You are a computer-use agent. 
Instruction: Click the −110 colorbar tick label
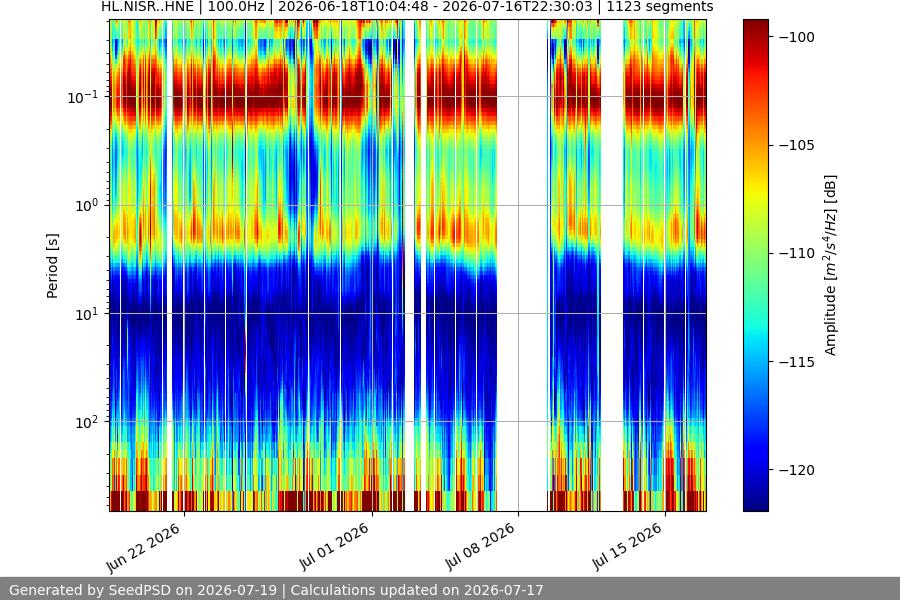point(797,253)
